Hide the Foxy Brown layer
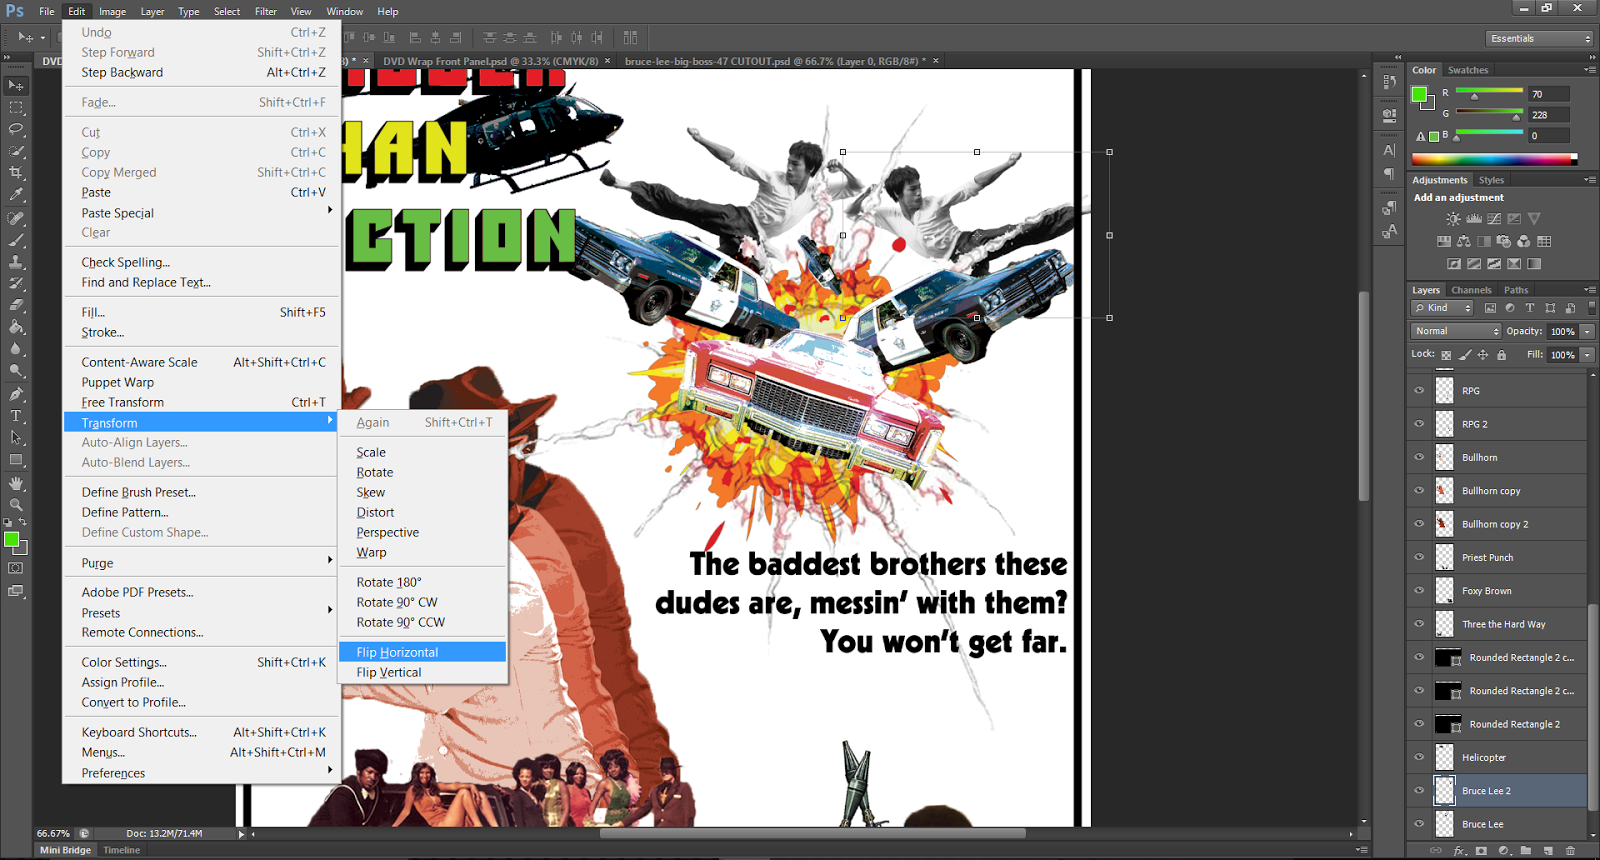The image size is (1600, 860). 1419,591
